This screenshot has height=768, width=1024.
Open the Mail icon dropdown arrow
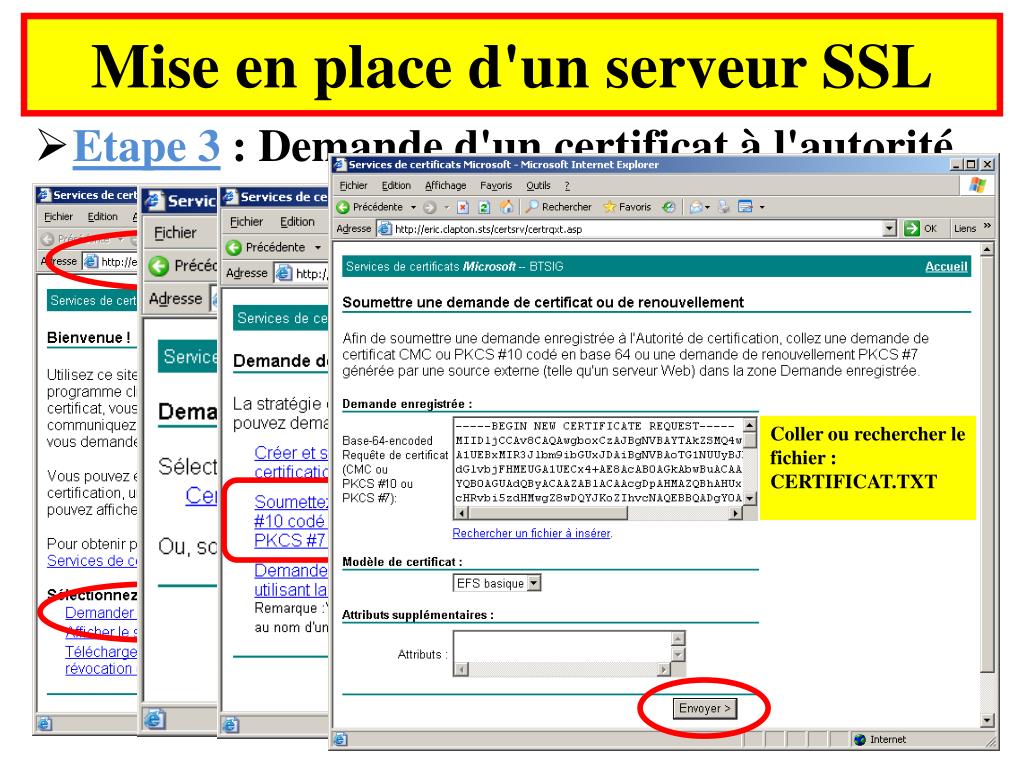(x=707, y=208)
